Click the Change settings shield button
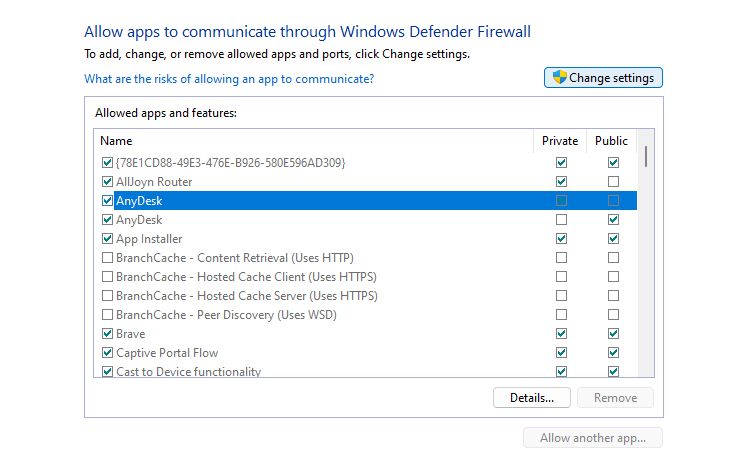The width and height of the screenshot is (750, 466). coord(603,78)
